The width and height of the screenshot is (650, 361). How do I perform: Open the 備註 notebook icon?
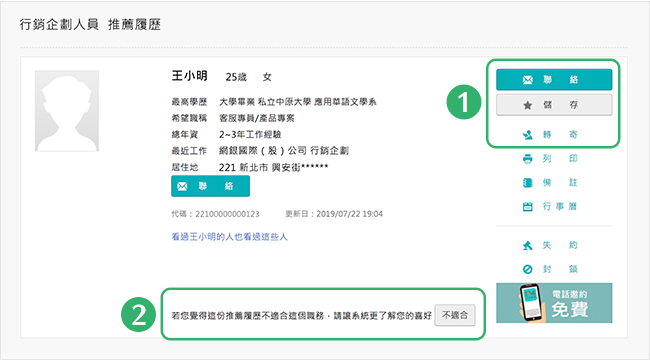click(527, 183)
